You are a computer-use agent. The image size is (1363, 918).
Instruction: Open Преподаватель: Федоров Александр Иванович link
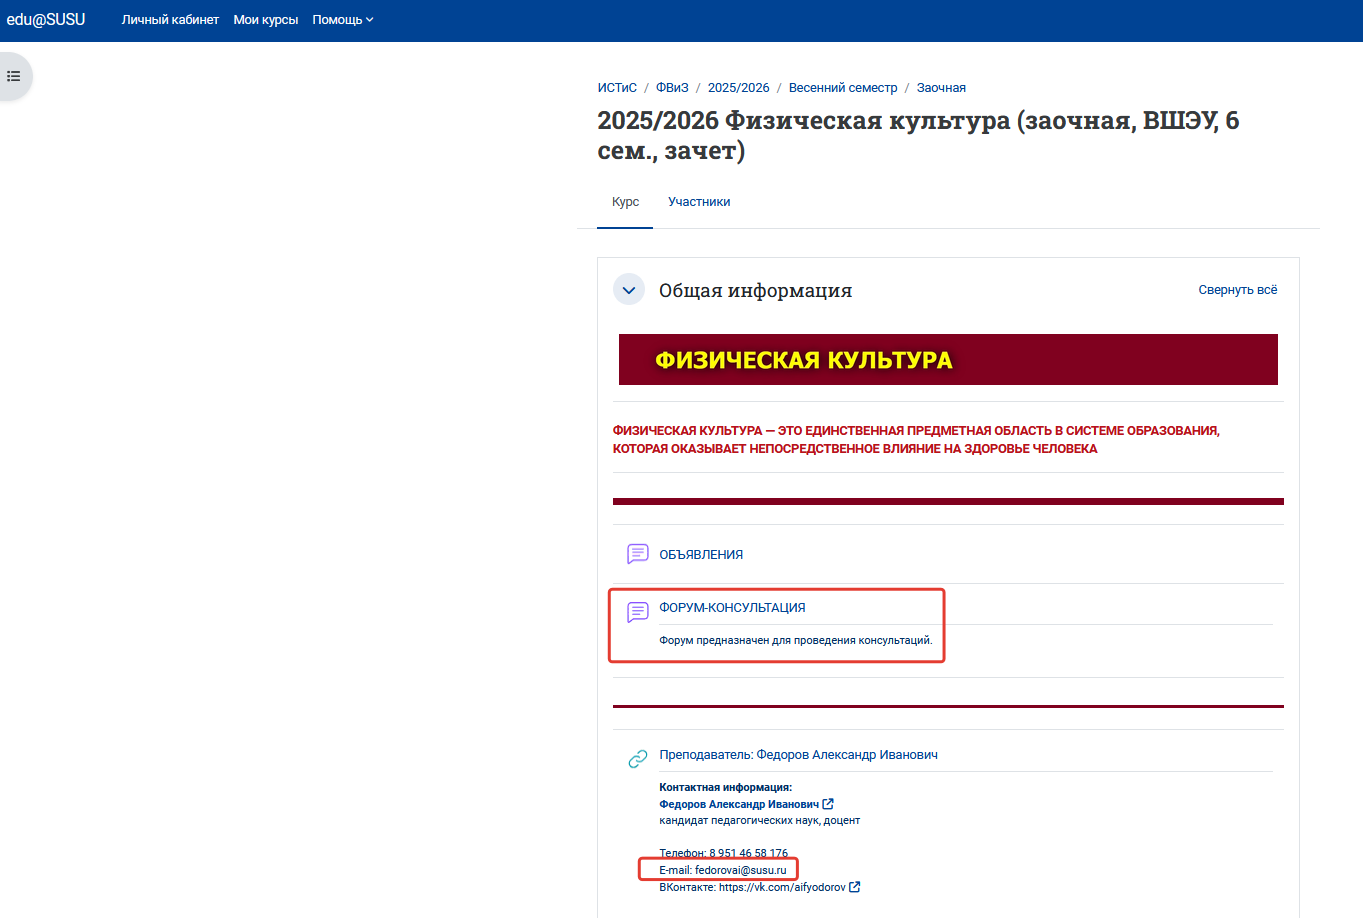click(798, 755)
